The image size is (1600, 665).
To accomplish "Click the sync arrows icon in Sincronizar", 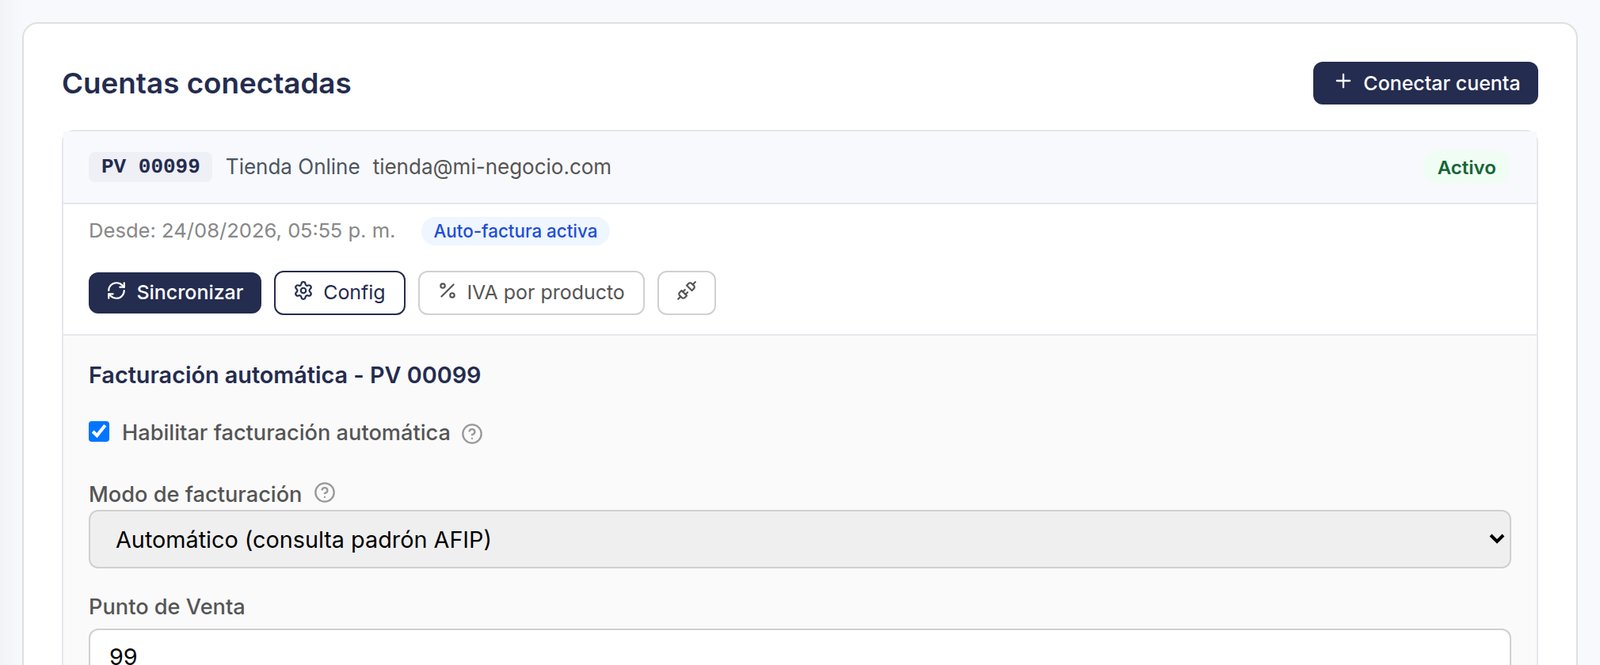I will (117, 291).
